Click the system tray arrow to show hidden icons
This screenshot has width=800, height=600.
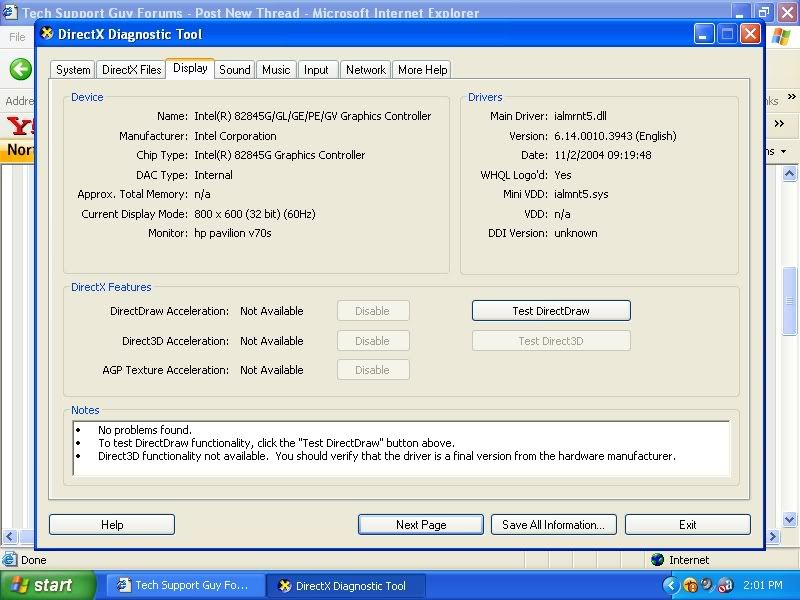pos(671,585)
